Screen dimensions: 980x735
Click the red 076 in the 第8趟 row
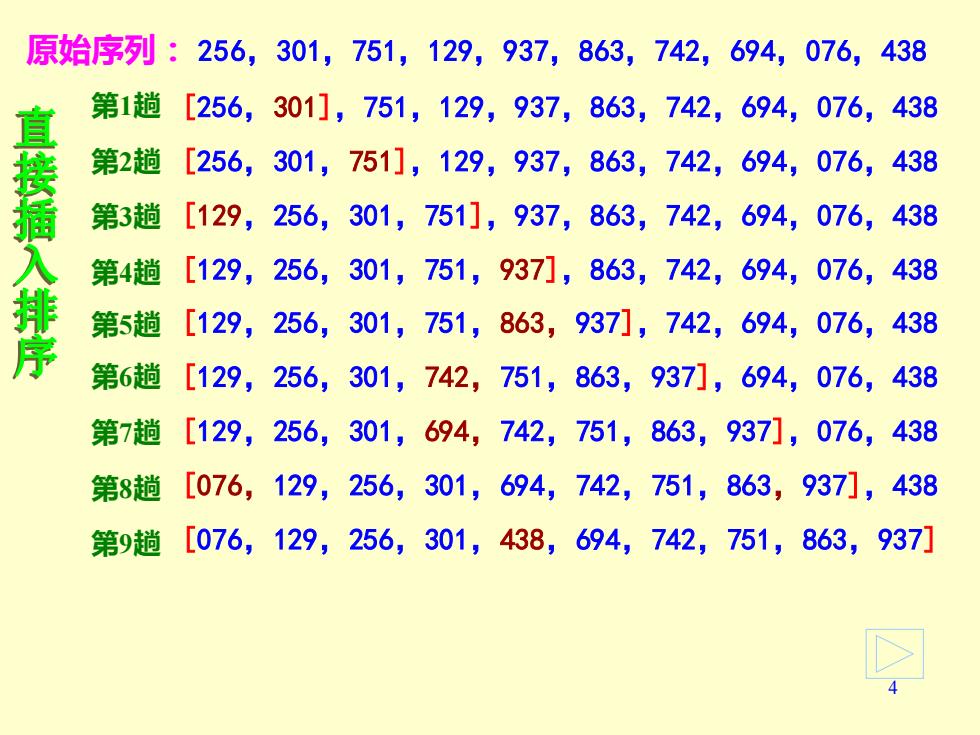tap(219, 486)
